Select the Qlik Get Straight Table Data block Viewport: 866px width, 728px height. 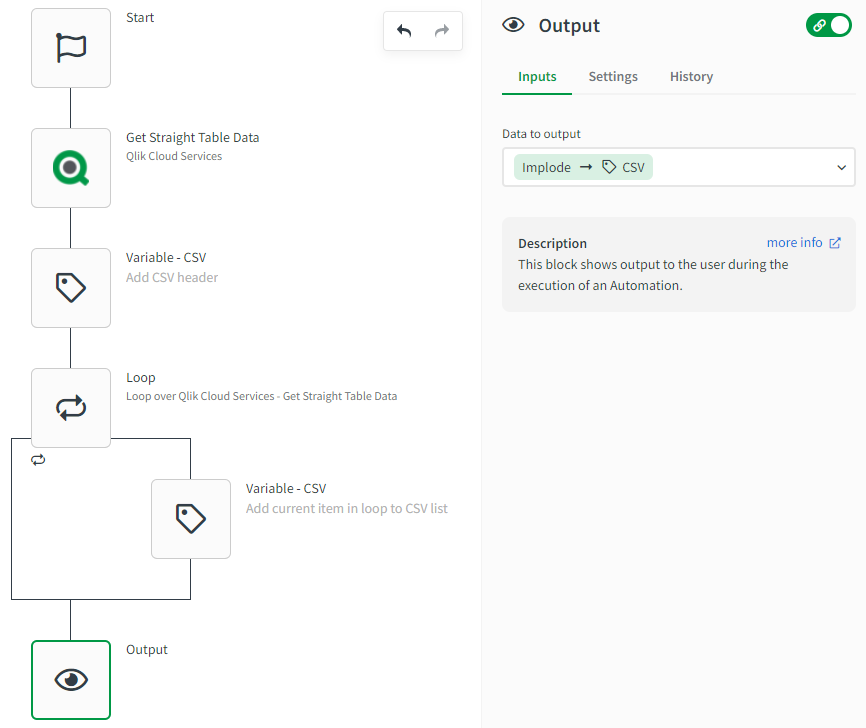pos(71,168)
